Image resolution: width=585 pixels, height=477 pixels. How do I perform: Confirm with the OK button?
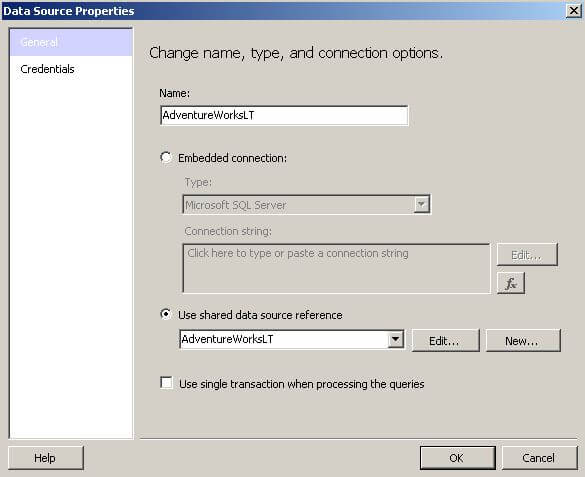458,458
